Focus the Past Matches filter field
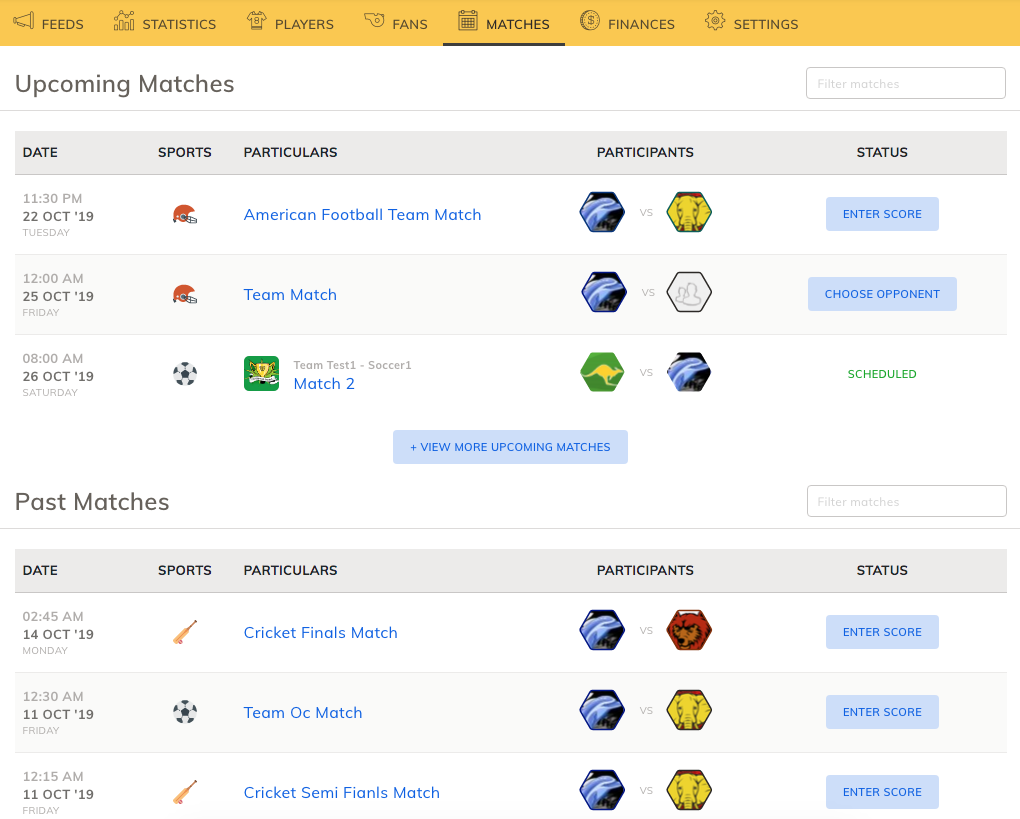 point(907,501)
